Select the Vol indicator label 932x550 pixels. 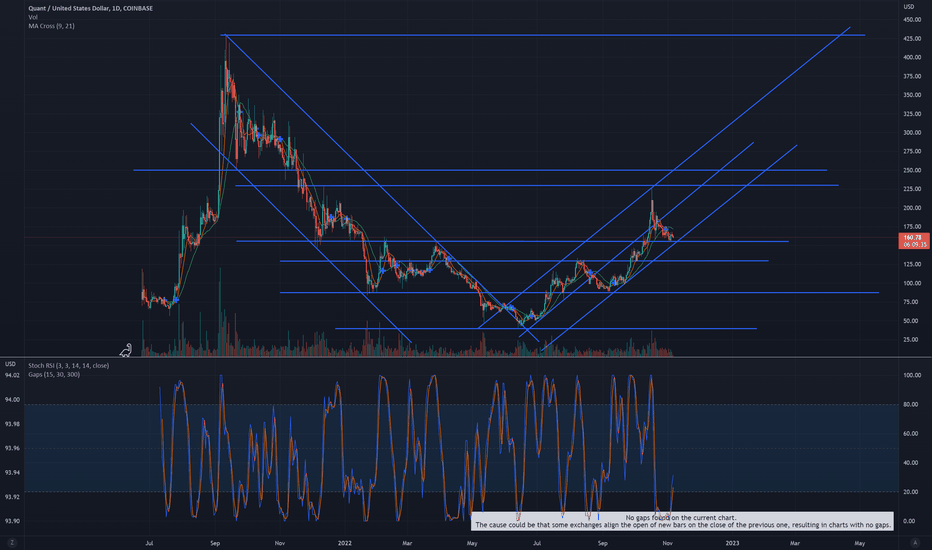[x=33, y=17]
